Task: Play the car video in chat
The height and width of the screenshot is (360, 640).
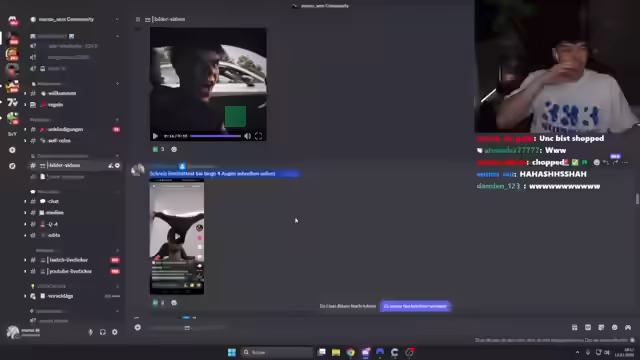Action: point(155,136)
